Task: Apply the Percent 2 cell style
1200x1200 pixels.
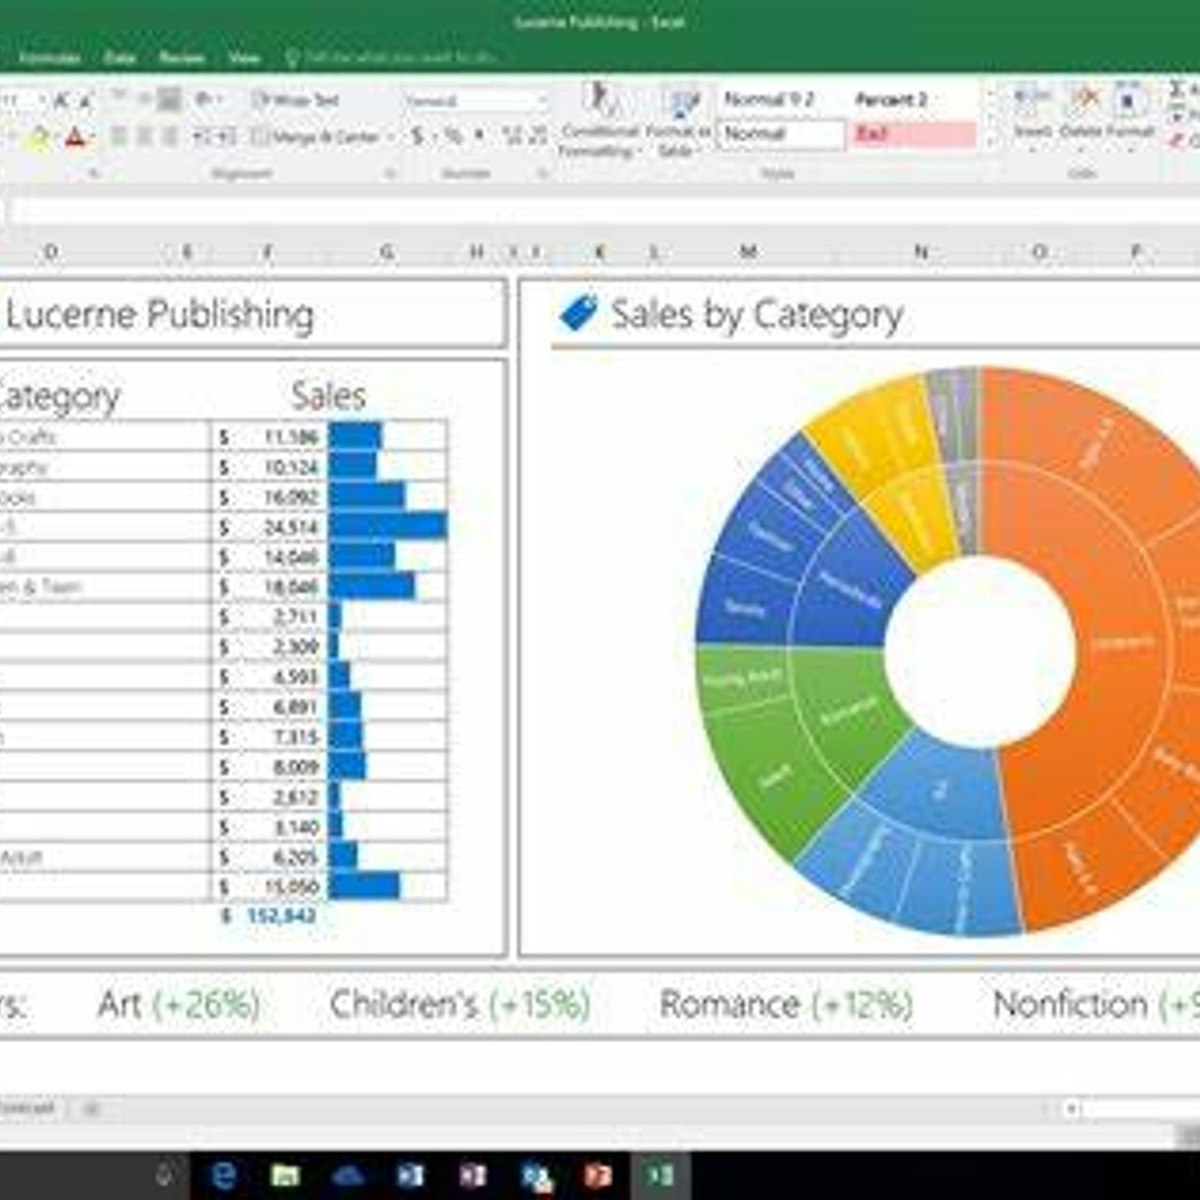Action: click(x=914, y=100)
